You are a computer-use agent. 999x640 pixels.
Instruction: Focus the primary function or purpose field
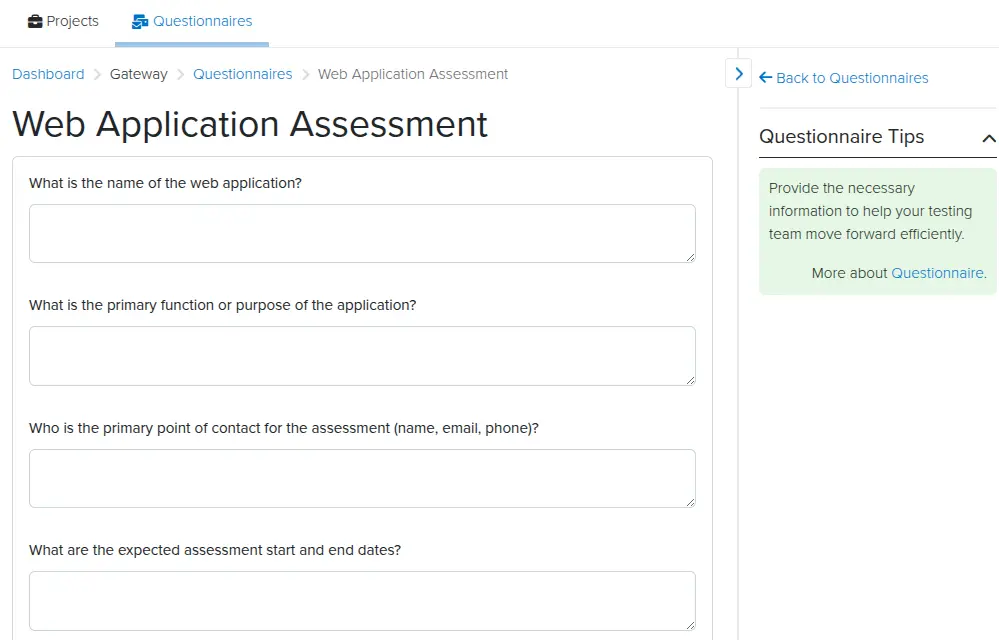click(x=363, y=356)
